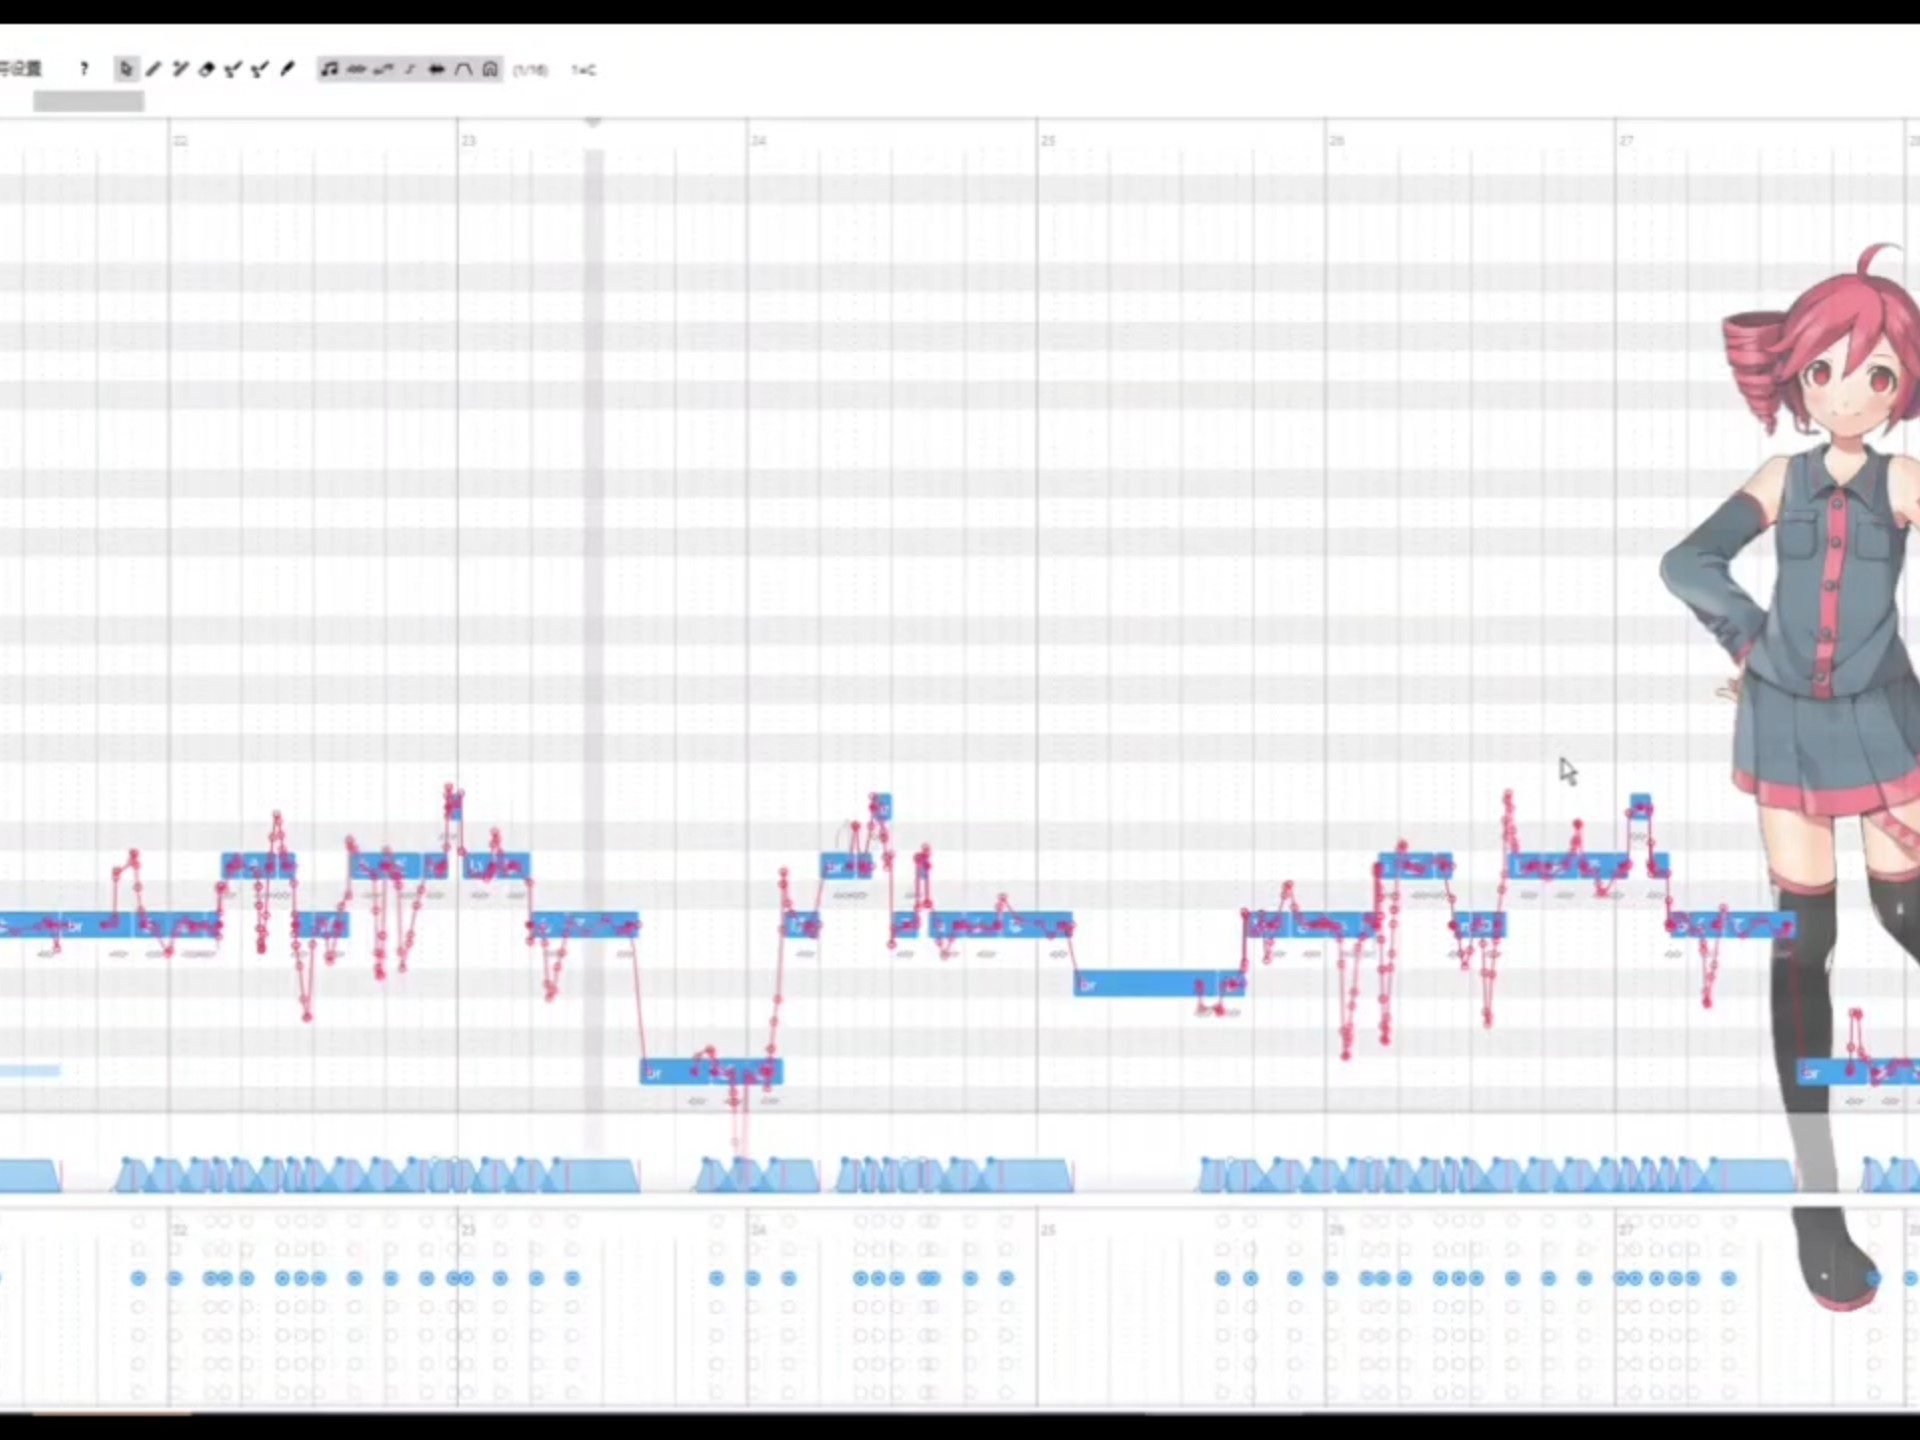Click the third icon in the mode group
The image size is (1920, 1440).
point(383,69)
